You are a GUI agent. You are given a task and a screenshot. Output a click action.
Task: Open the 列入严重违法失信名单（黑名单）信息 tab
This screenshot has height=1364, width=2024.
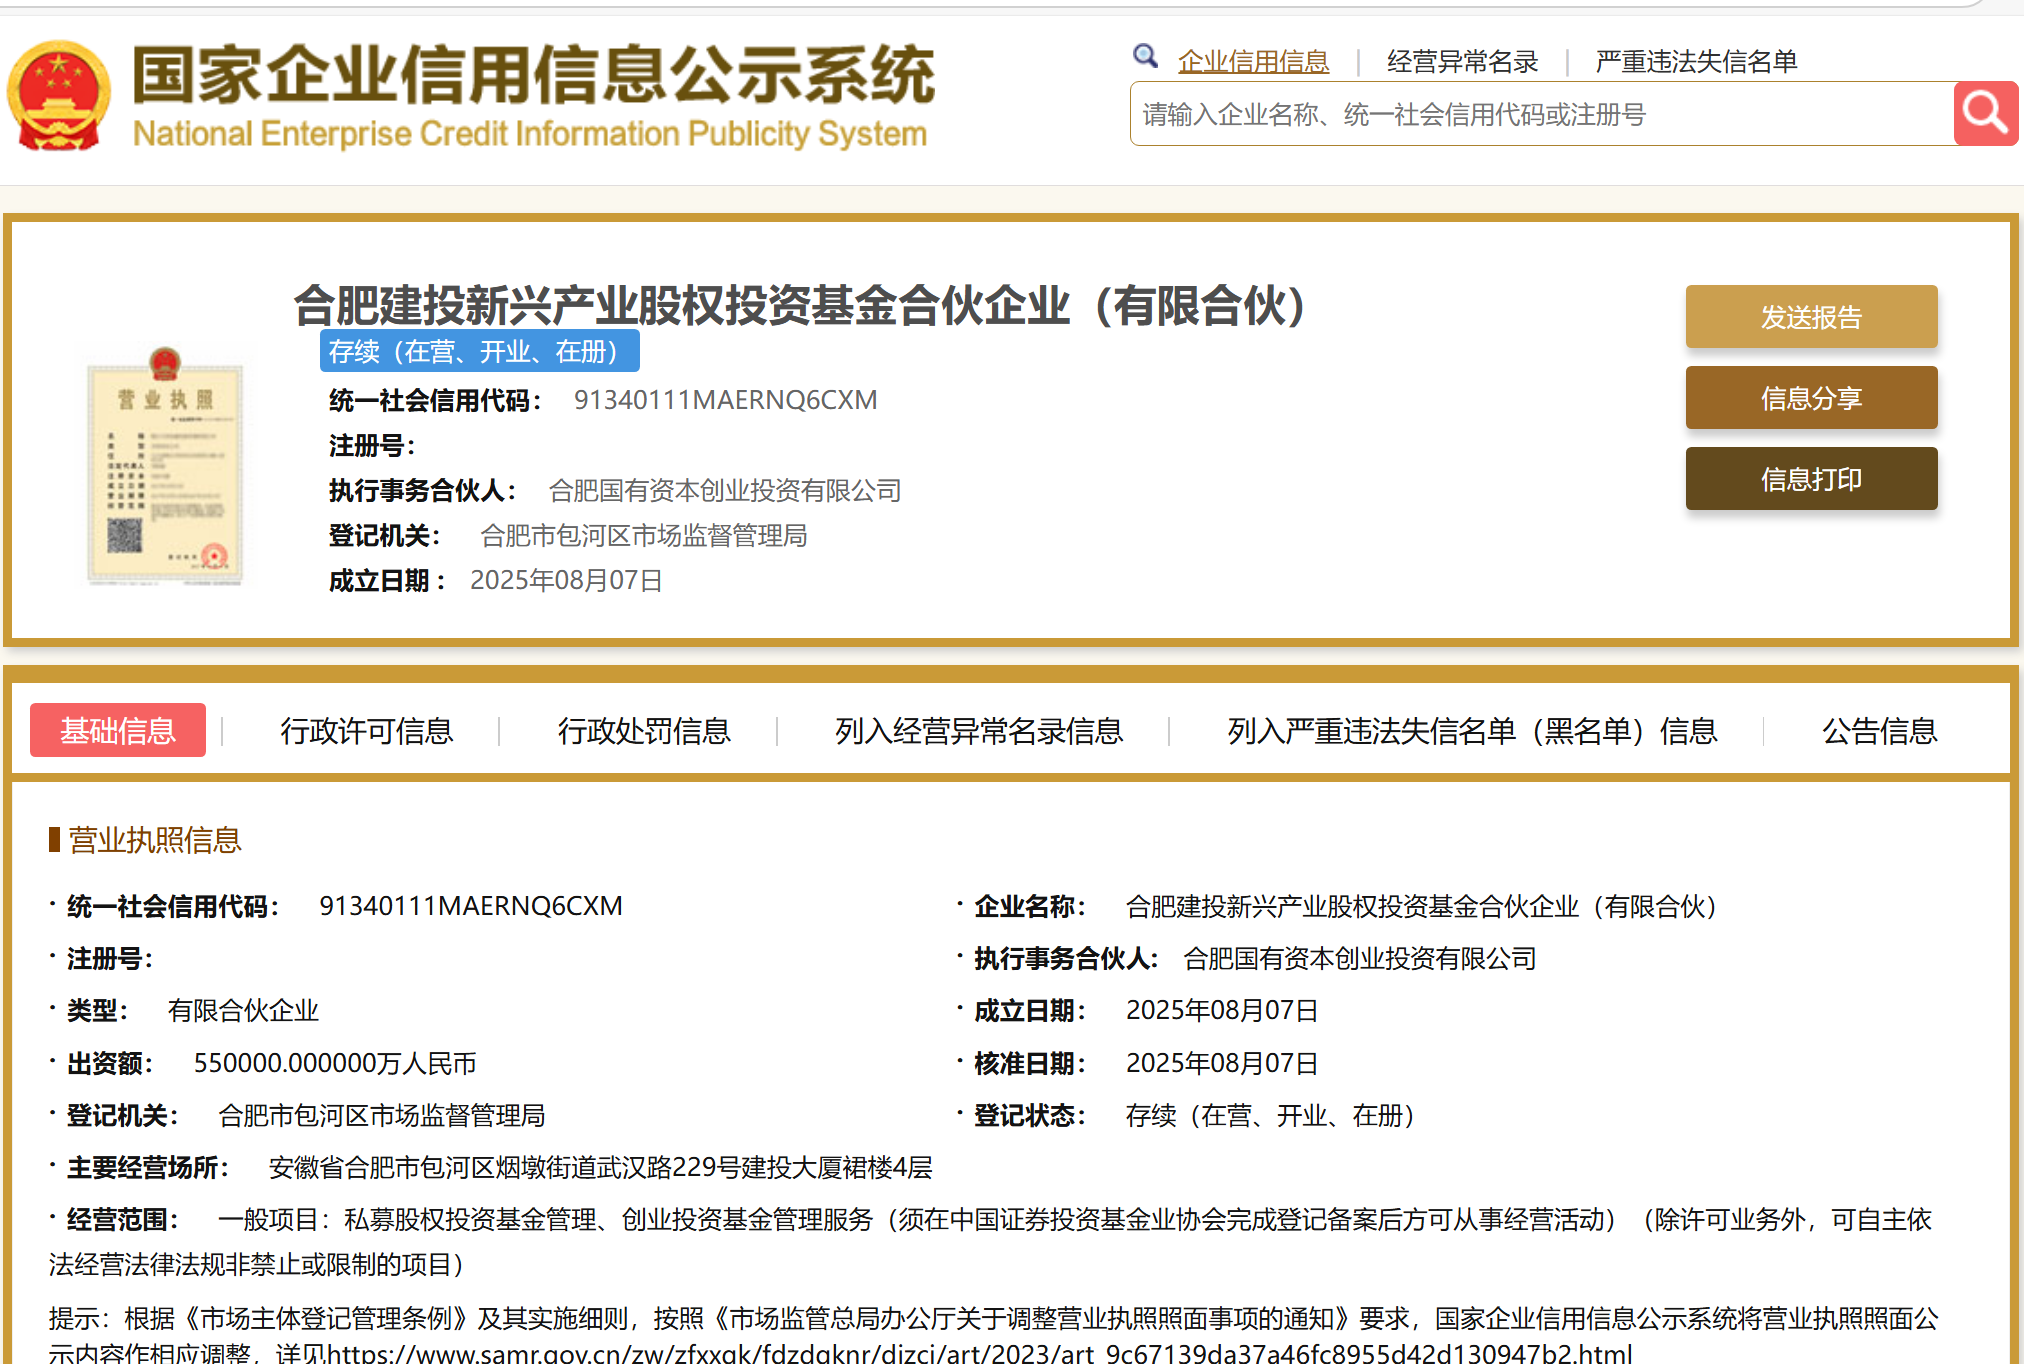point(1472,731)
